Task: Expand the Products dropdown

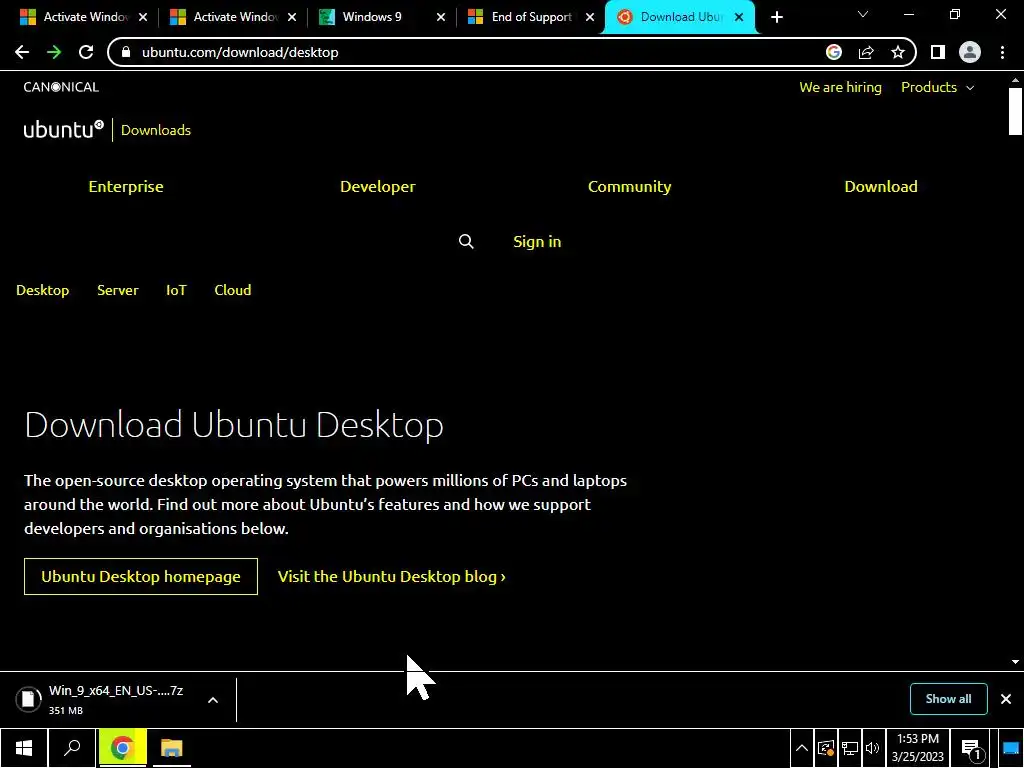Action: 937,87
